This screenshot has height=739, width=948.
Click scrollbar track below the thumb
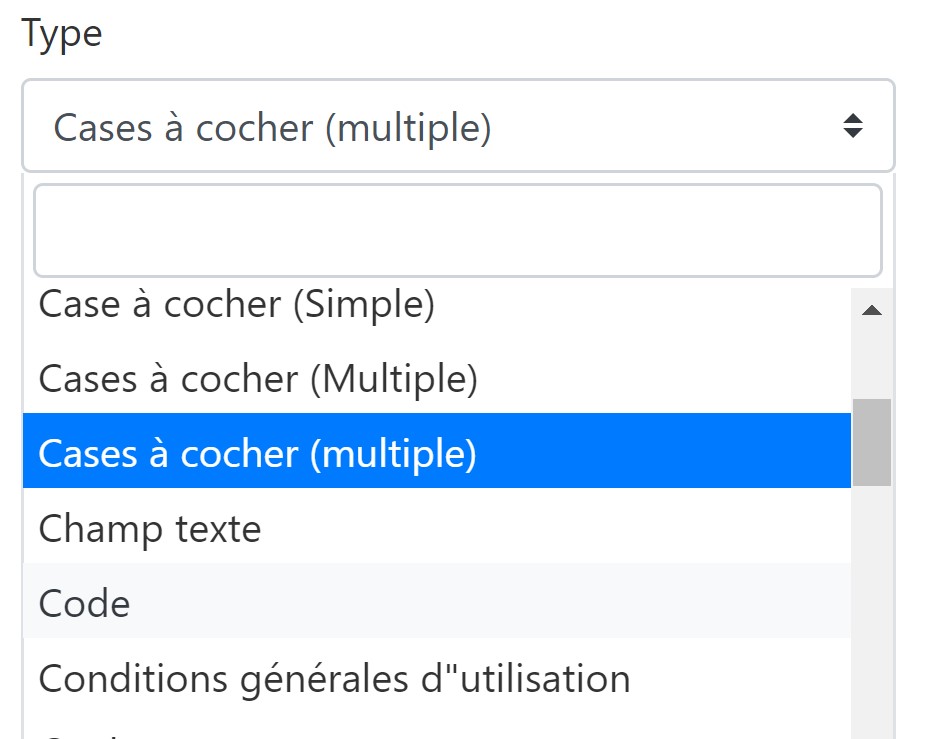pyautogui.click(x=871, y=611)
